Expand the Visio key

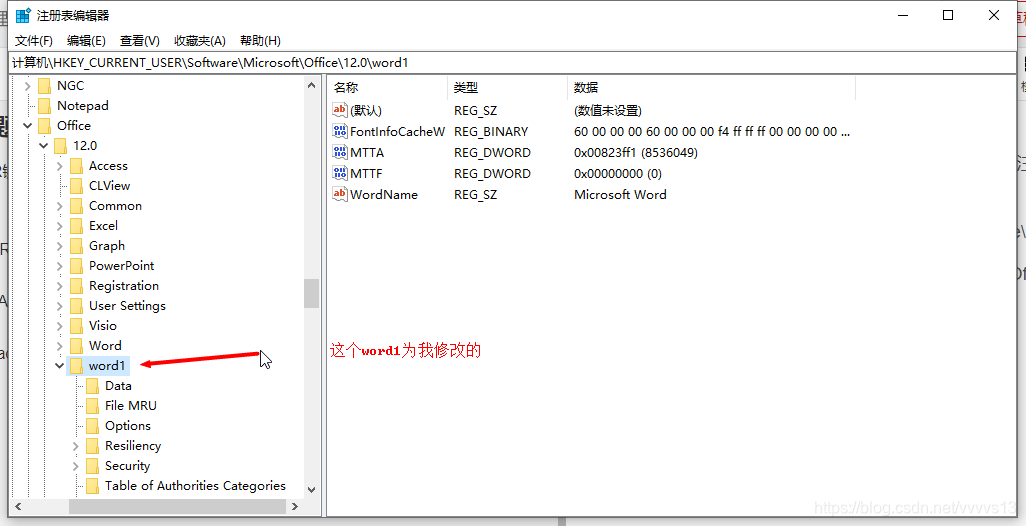(x=60, y=326)
